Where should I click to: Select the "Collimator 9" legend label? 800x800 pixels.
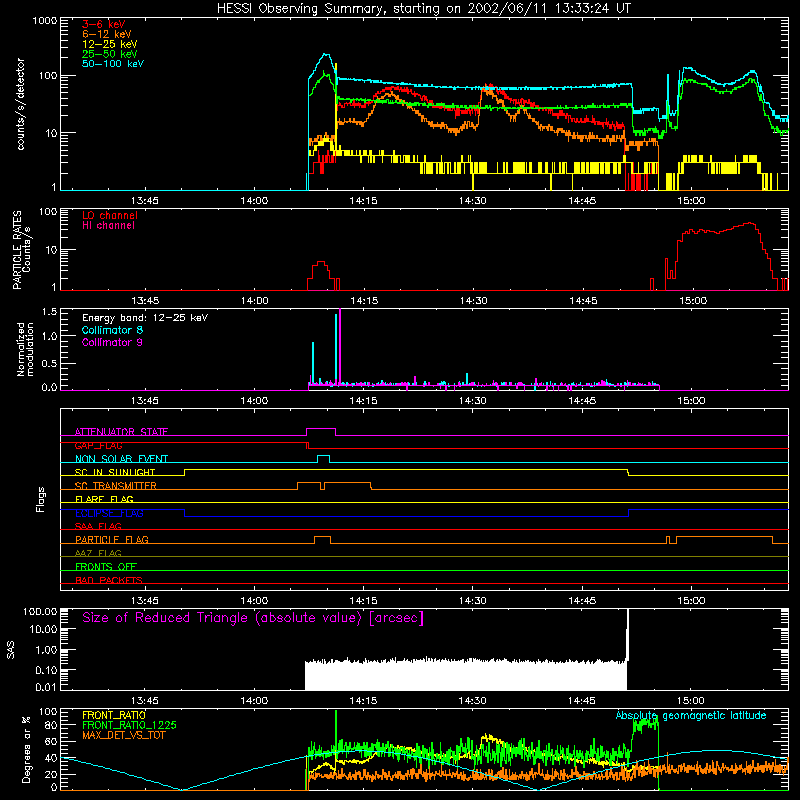pyautogui.click(x=112, y=342)
